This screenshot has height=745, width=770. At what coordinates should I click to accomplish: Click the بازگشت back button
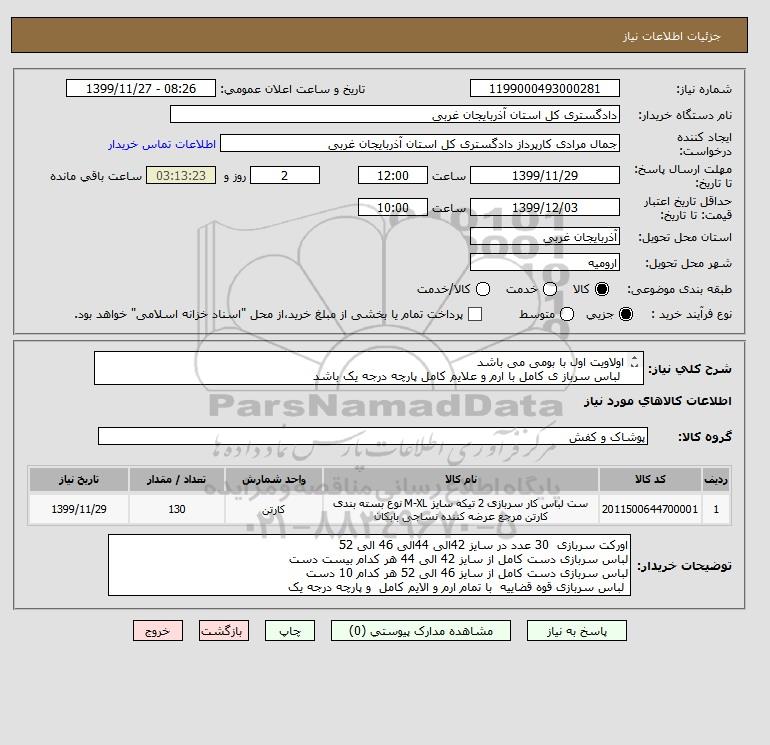(224, 631)
